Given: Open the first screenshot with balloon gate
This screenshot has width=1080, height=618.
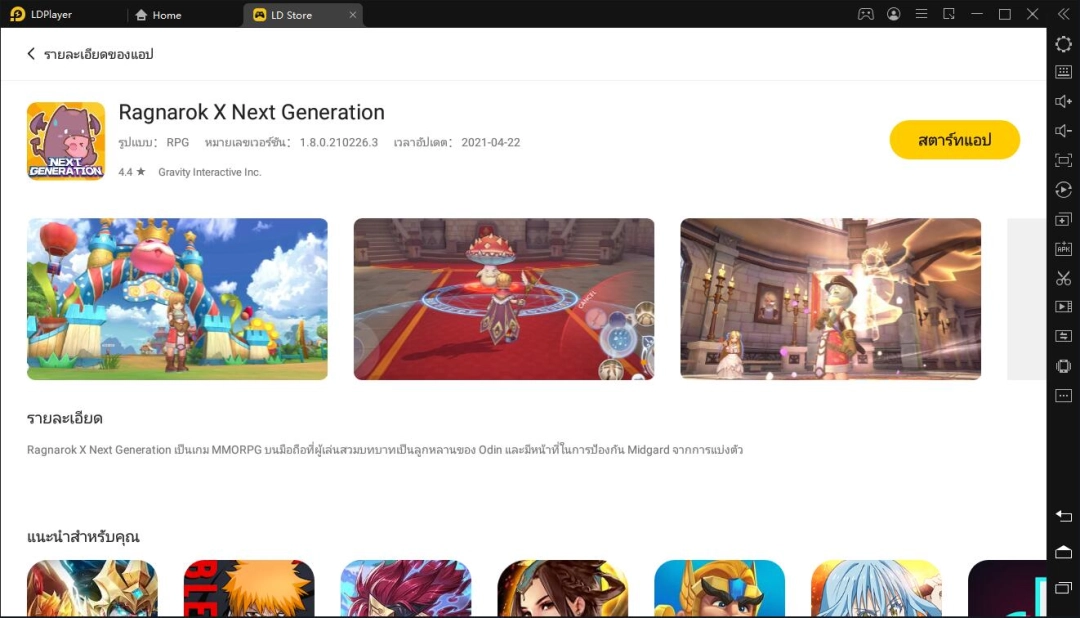Looking at the screenshot, I should click(x=178, y=299).
